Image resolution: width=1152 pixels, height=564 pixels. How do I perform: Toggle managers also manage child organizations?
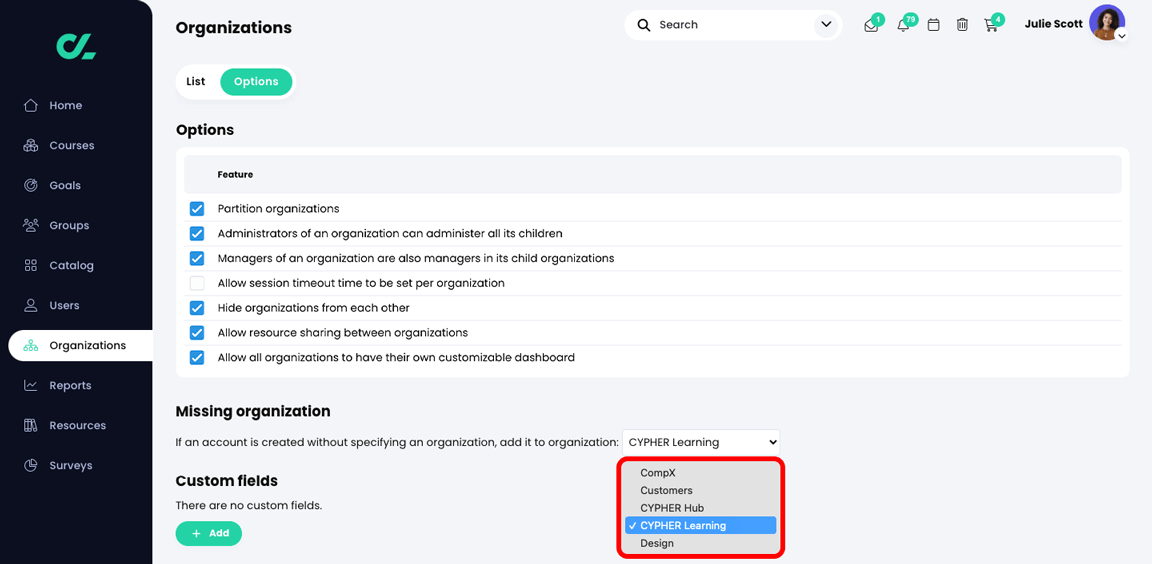[x=197, y=258]
